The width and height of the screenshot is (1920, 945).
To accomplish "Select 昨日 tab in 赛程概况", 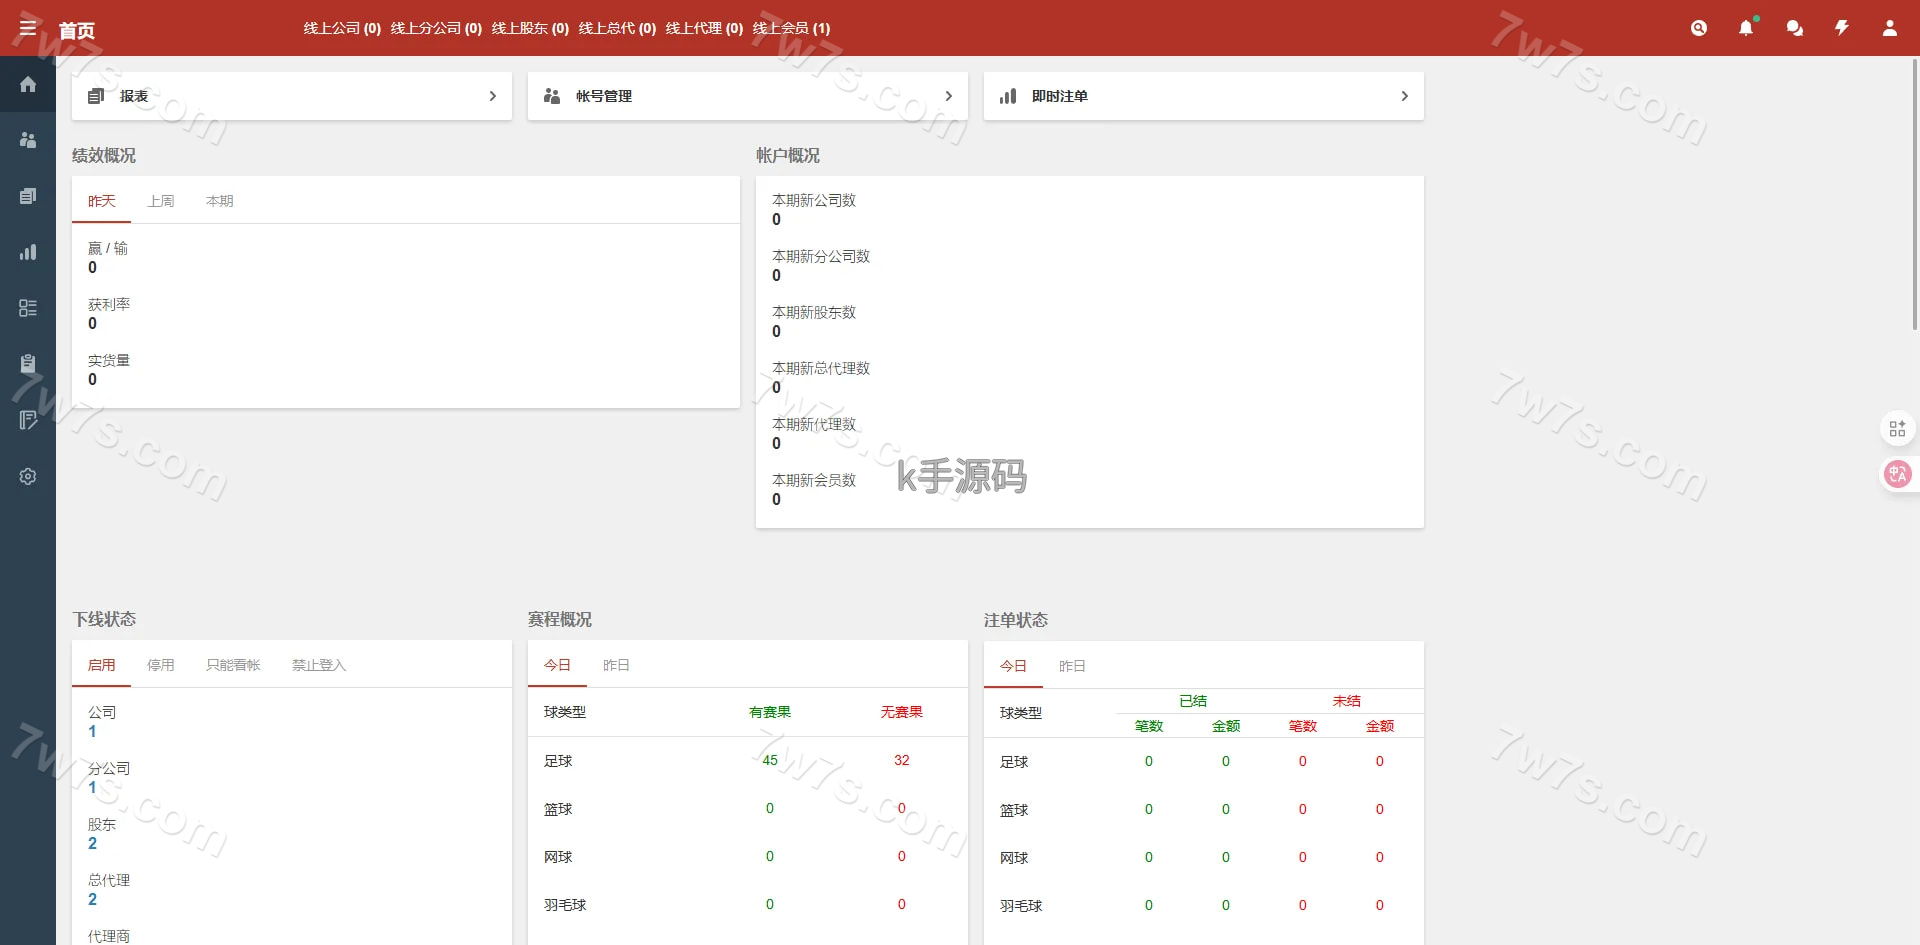I will (616, 665).
